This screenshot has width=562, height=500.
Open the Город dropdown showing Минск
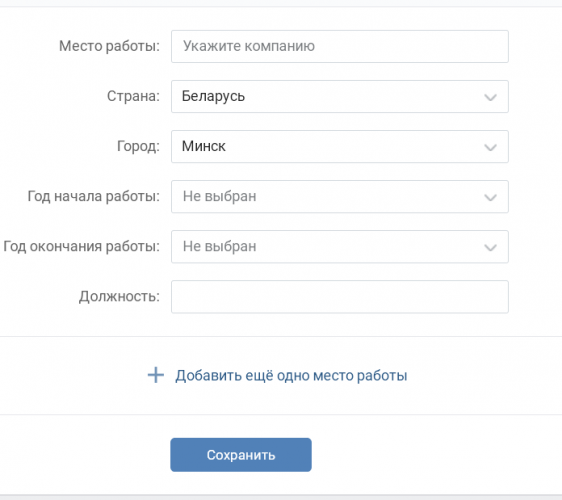pyautogui.click(x=340, y=147)
